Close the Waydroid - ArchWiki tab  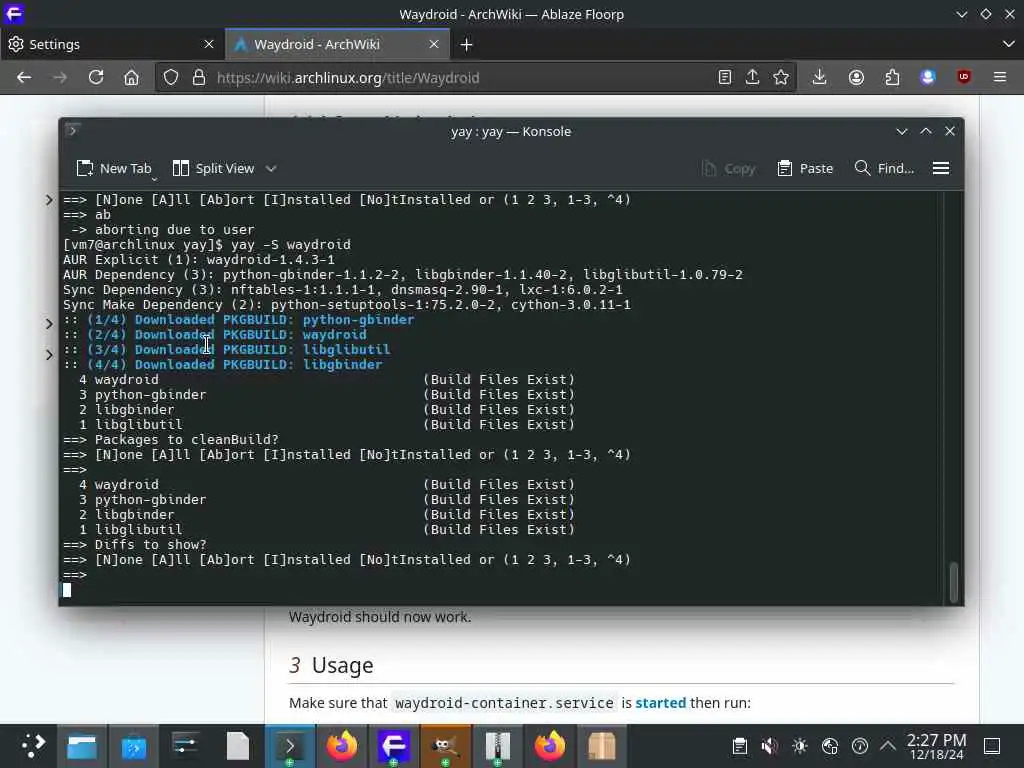click(434, 44)
